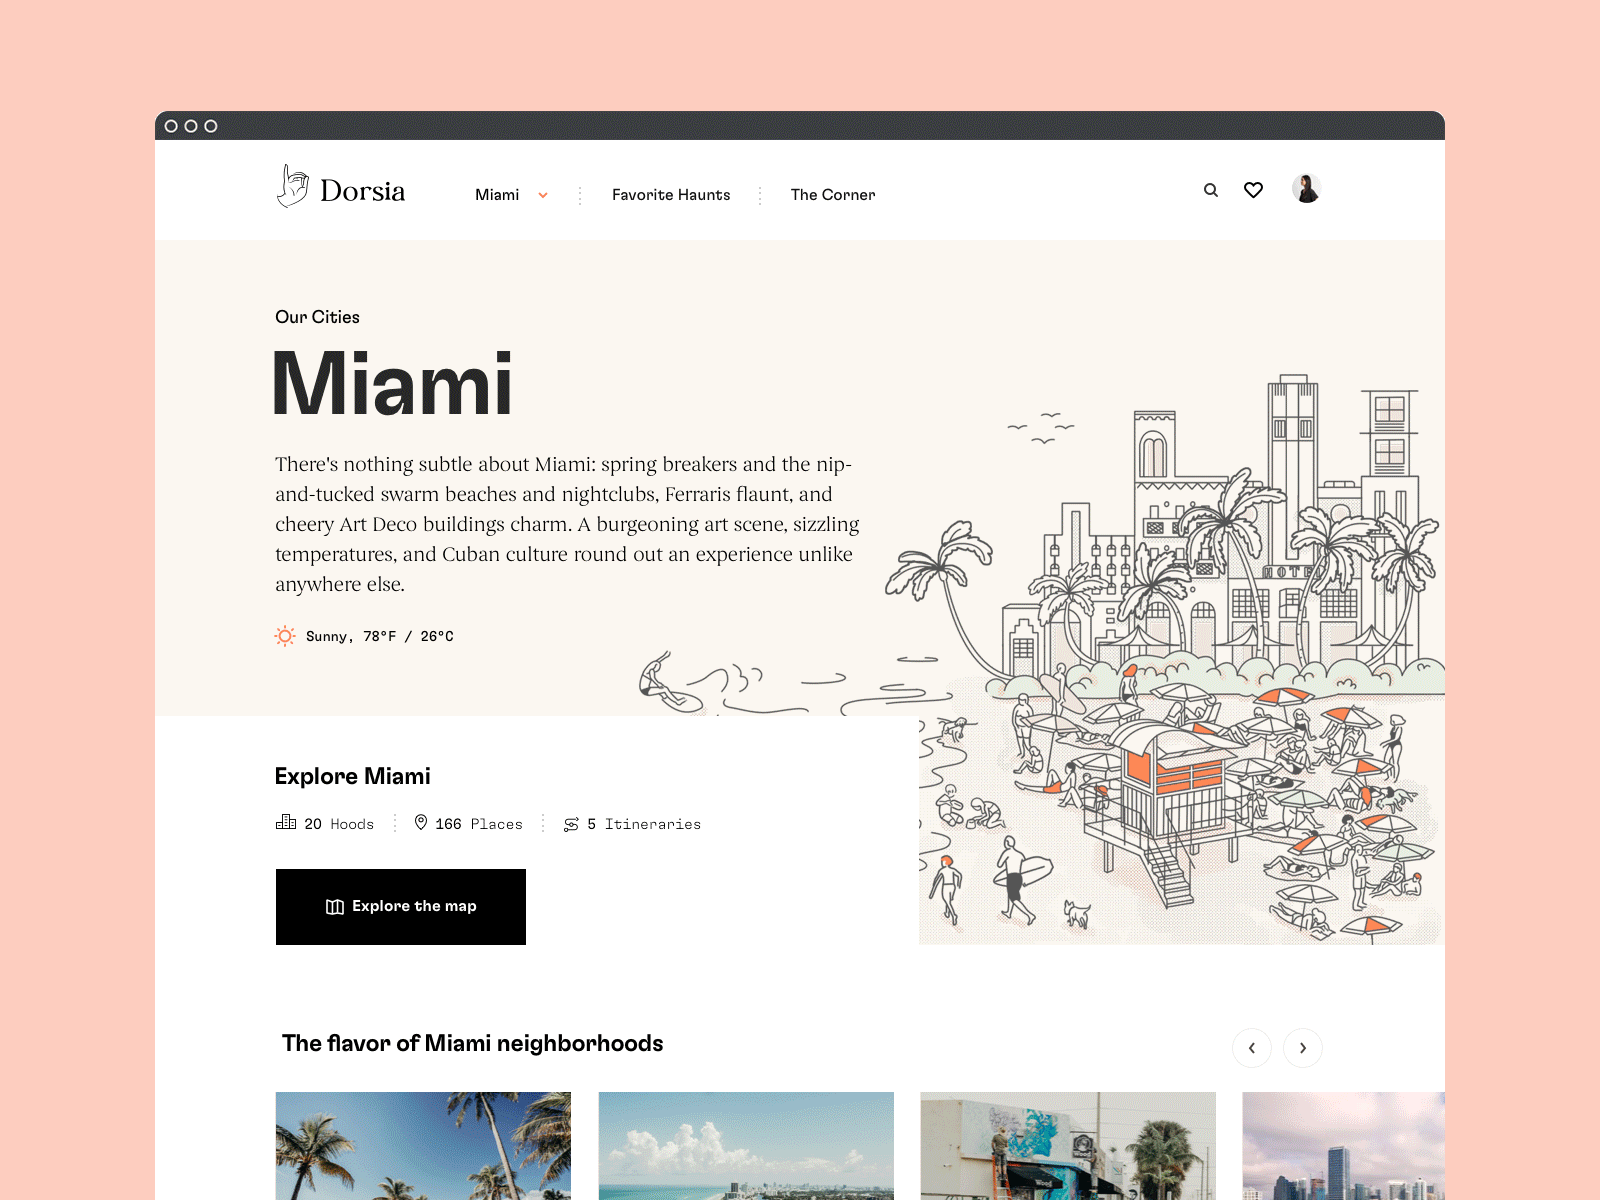Click the Our Cities label
This screenshot has height=1200, width=1600.
point(317,317)
